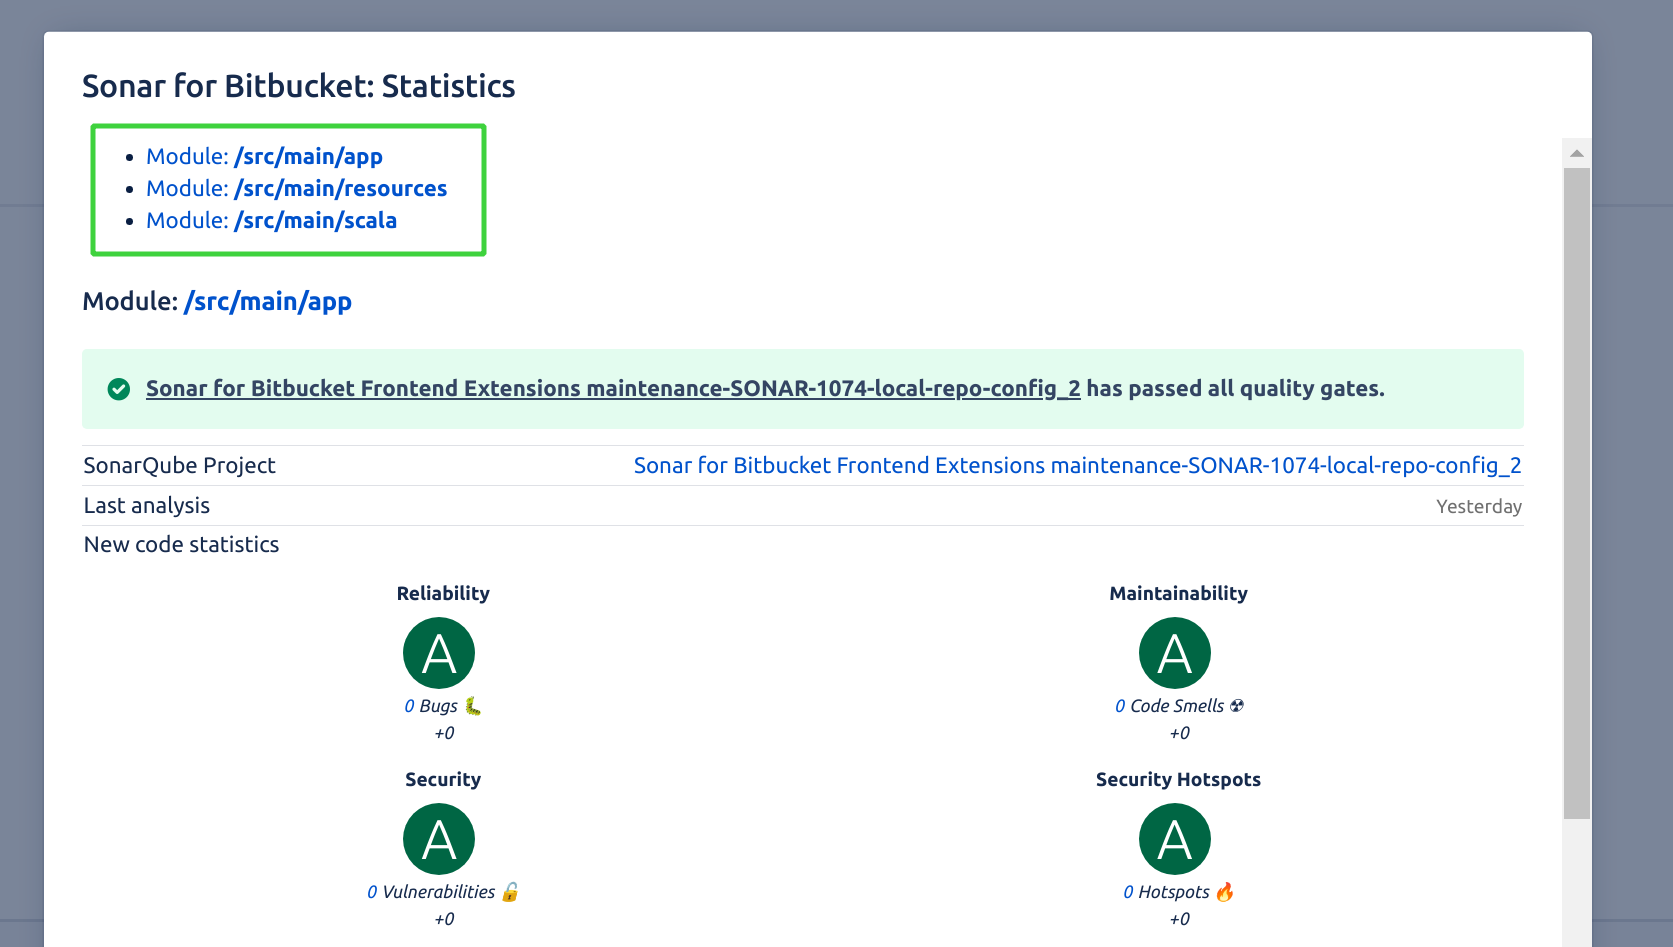Jump to the /src/main/resources module
This screenshot has height=947, width=1673.
click(x=340, y=189)
